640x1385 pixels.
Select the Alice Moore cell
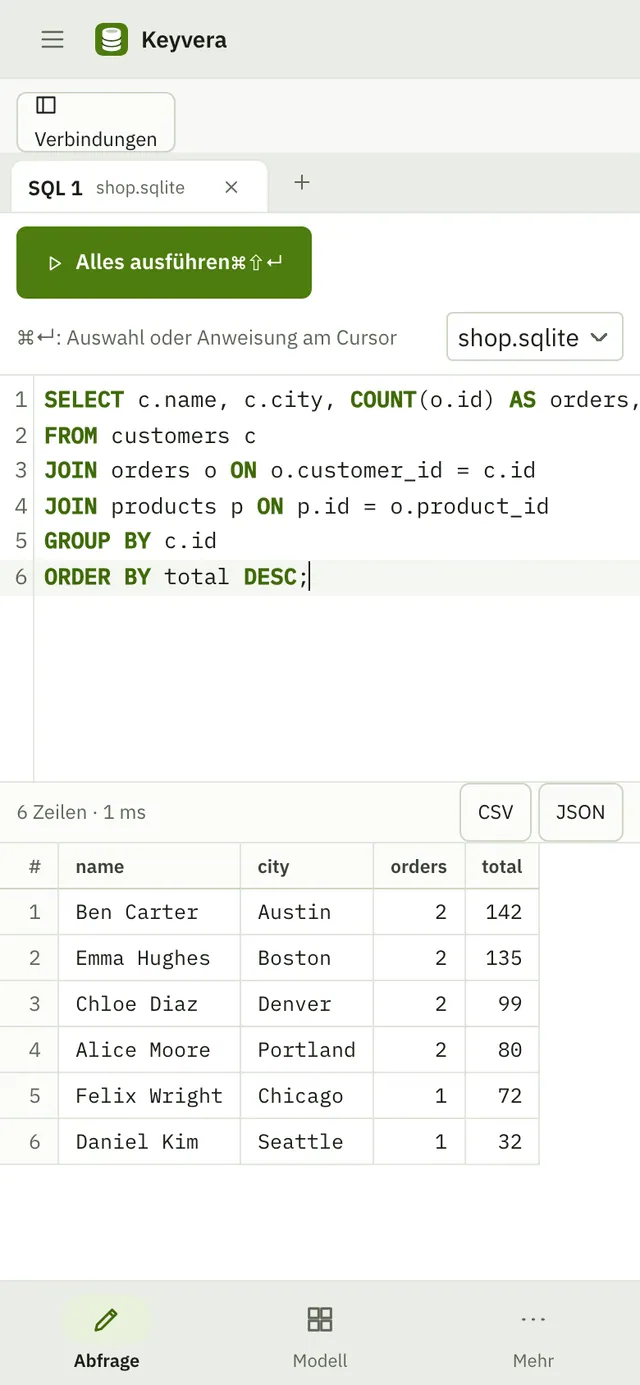tap(150, 1050)
